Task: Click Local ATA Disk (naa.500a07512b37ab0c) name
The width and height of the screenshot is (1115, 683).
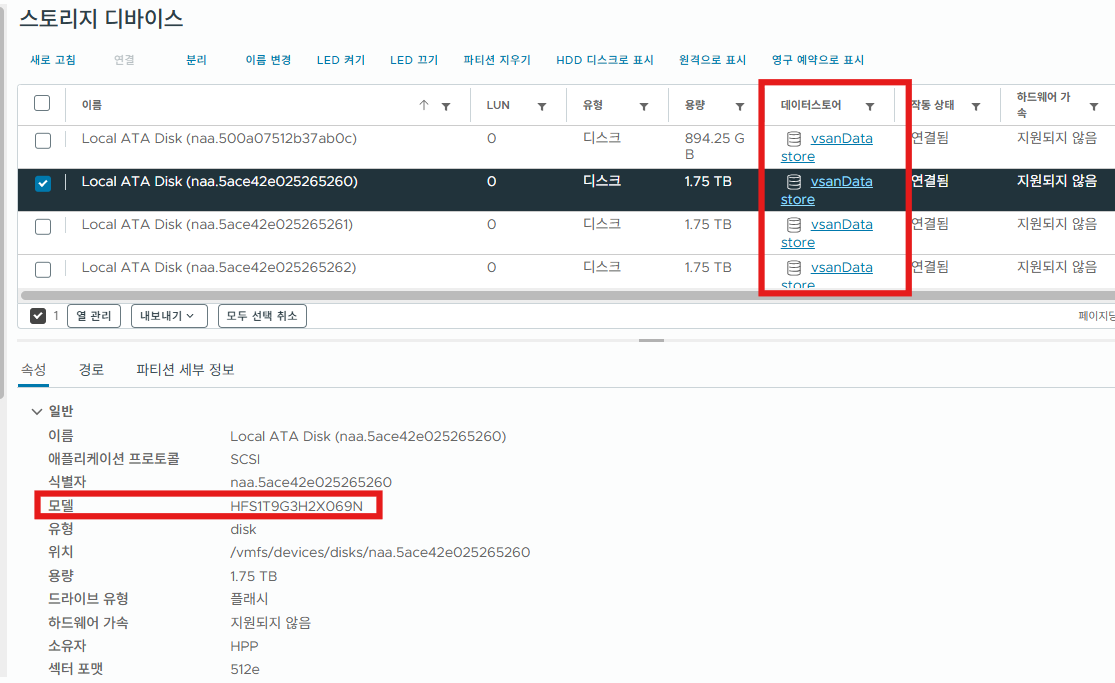Action: click(219, 139)
